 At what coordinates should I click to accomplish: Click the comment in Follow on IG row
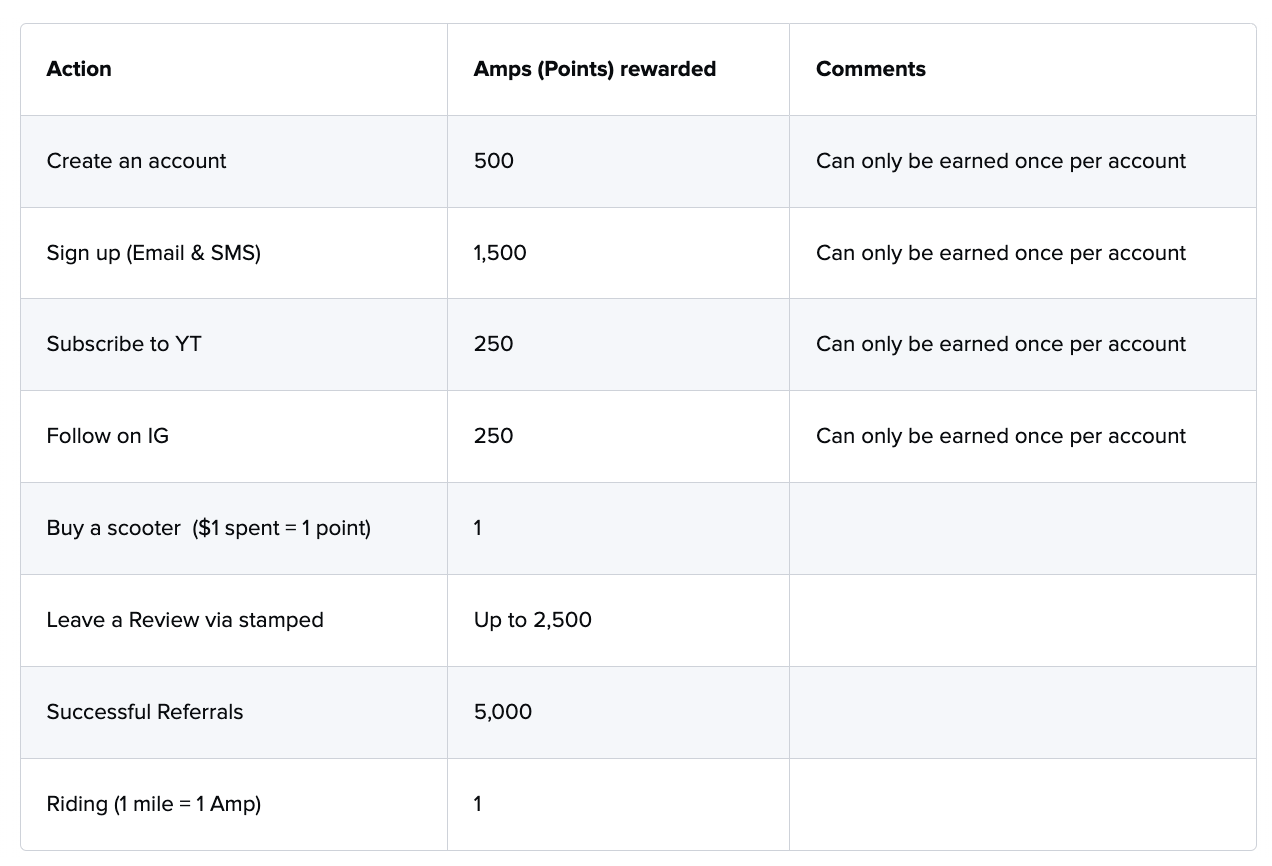(1000, 436)
